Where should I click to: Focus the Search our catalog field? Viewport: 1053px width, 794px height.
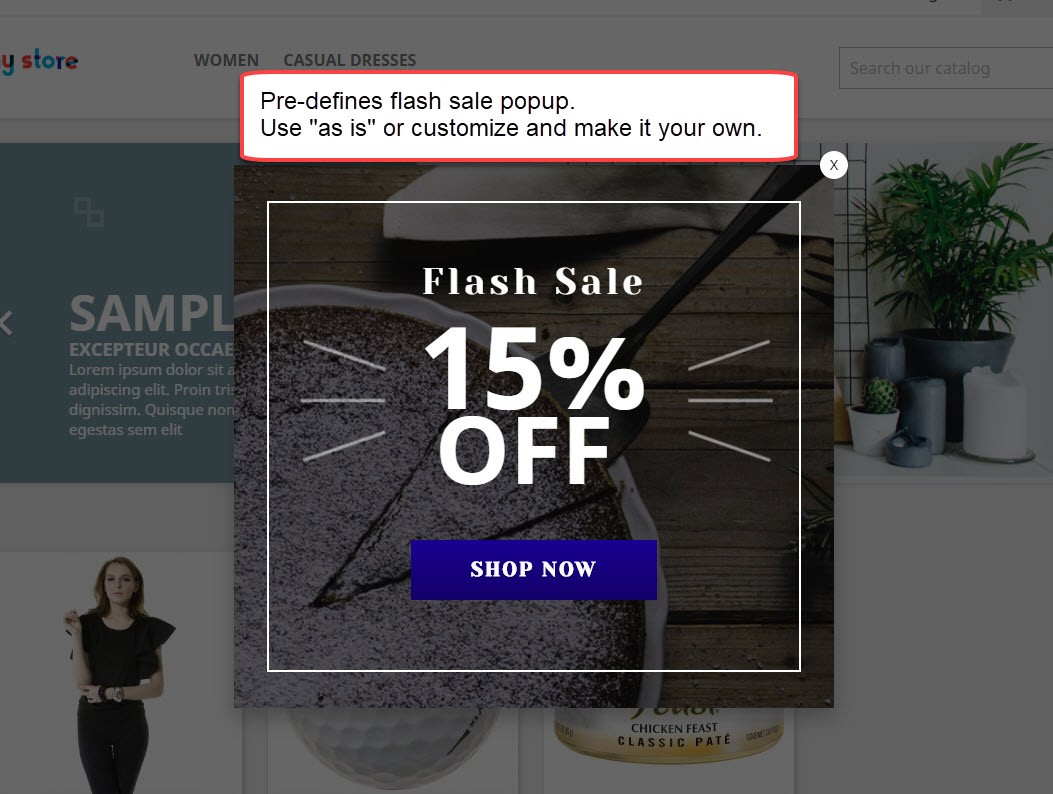pyautogui.click(x=946, y=68)
